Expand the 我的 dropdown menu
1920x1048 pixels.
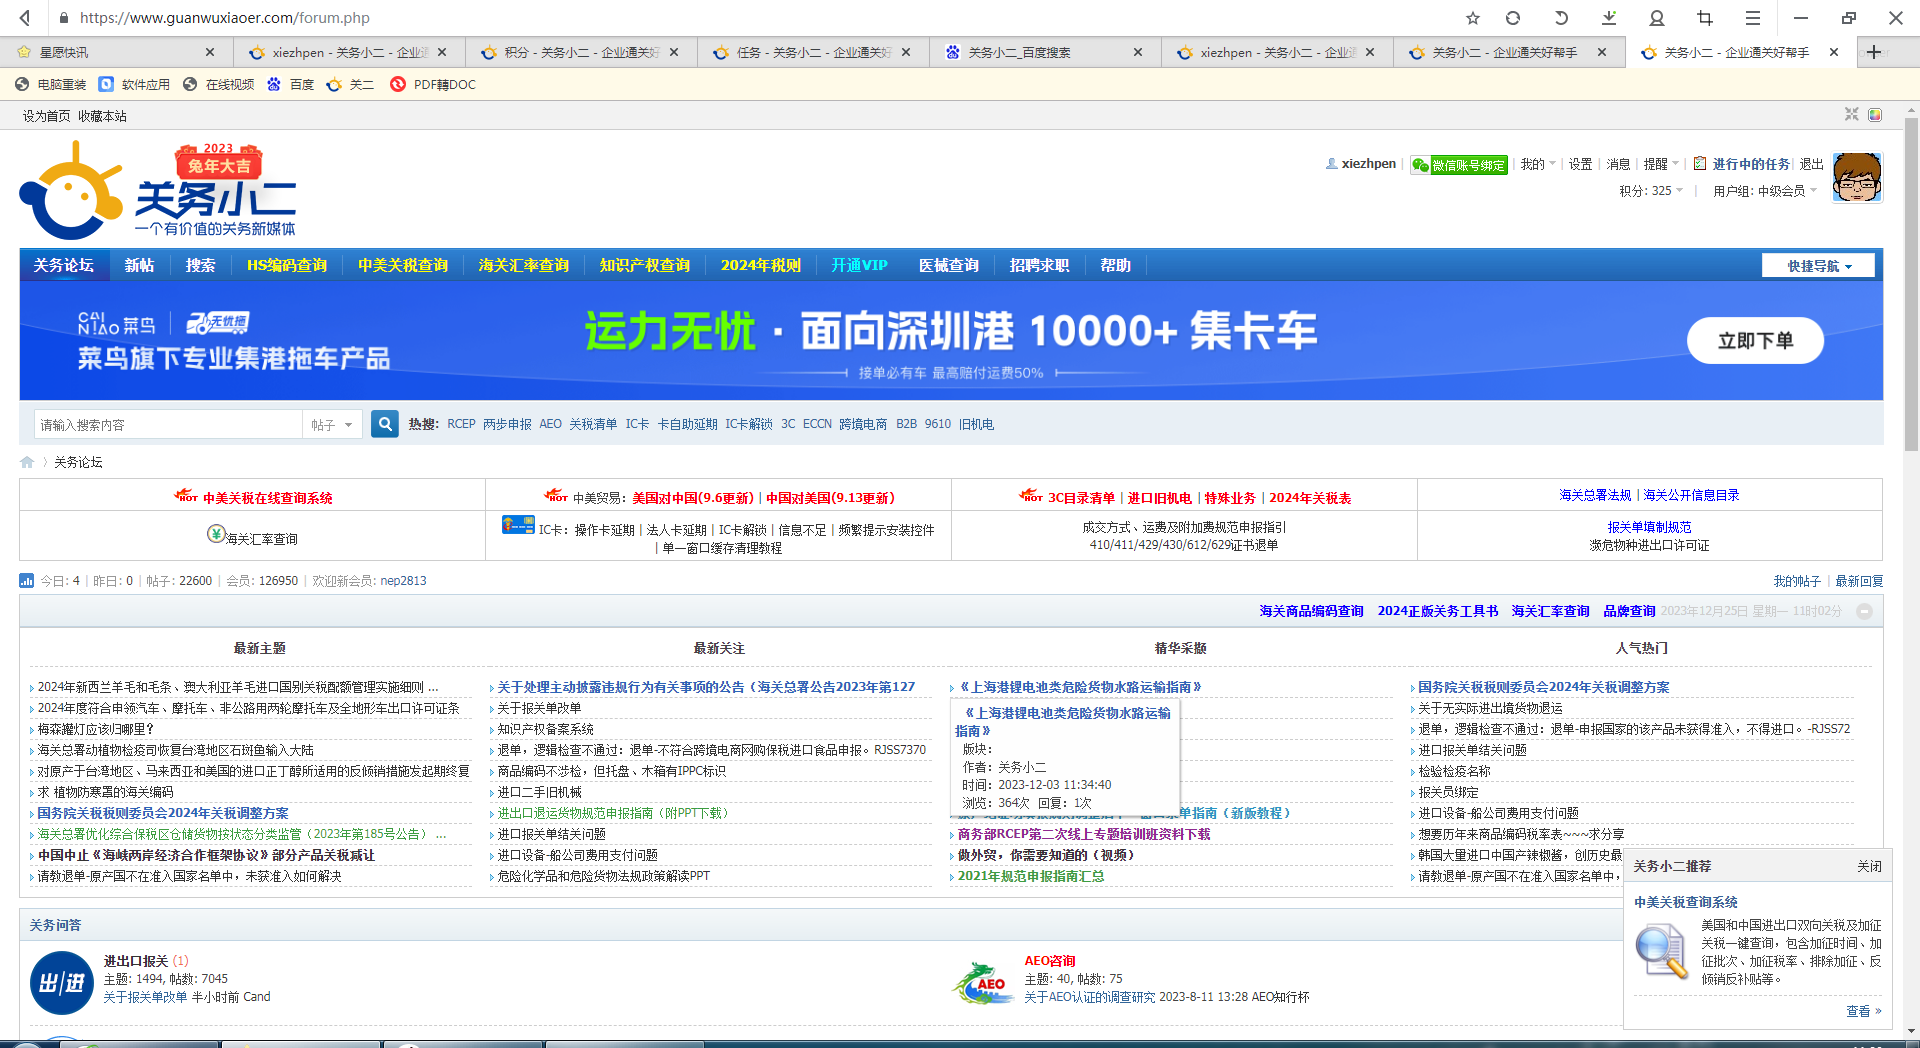pos(1538,164)
